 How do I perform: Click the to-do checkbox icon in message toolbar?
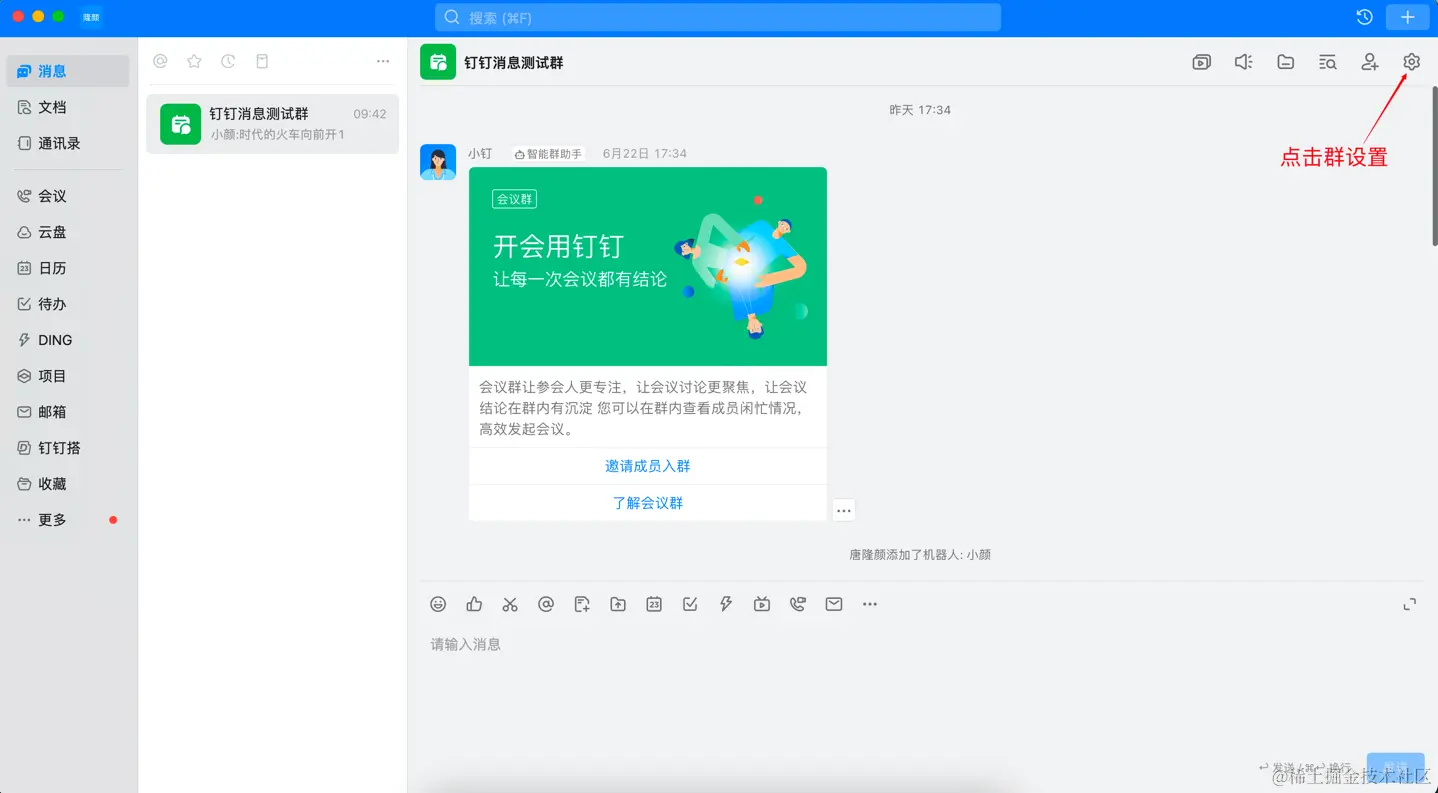coord(690,604)
